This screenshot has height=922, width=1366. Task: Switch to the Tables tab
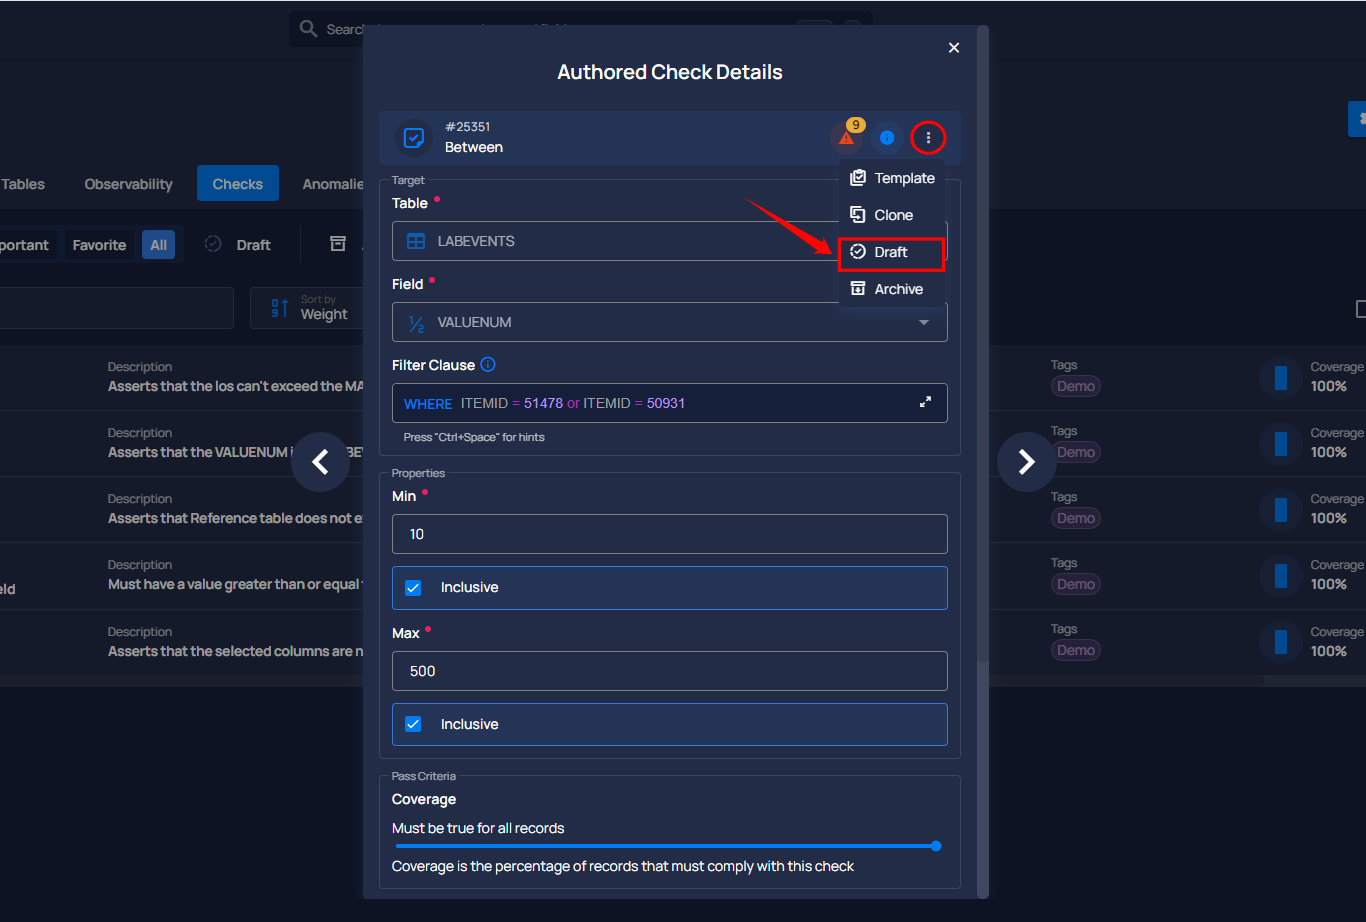(23, 184)
